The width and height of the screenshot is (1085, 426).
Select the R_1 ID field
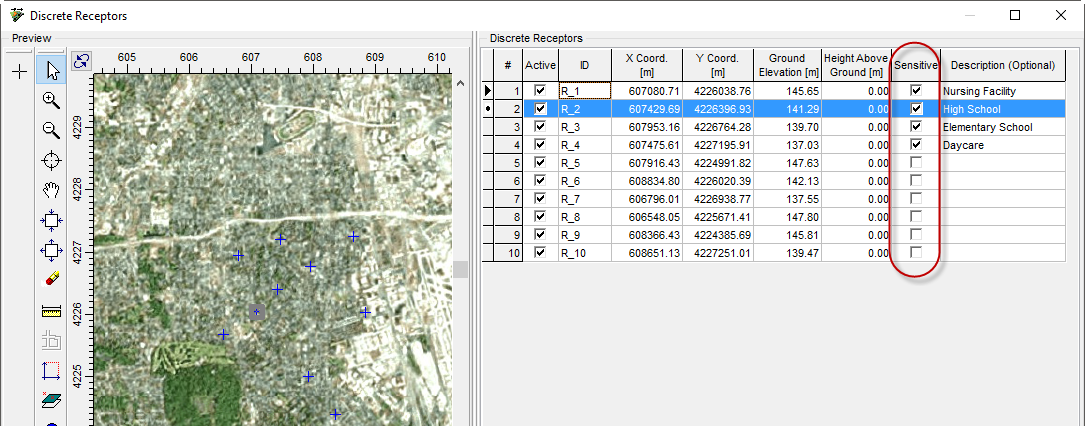tap(584, 91)
